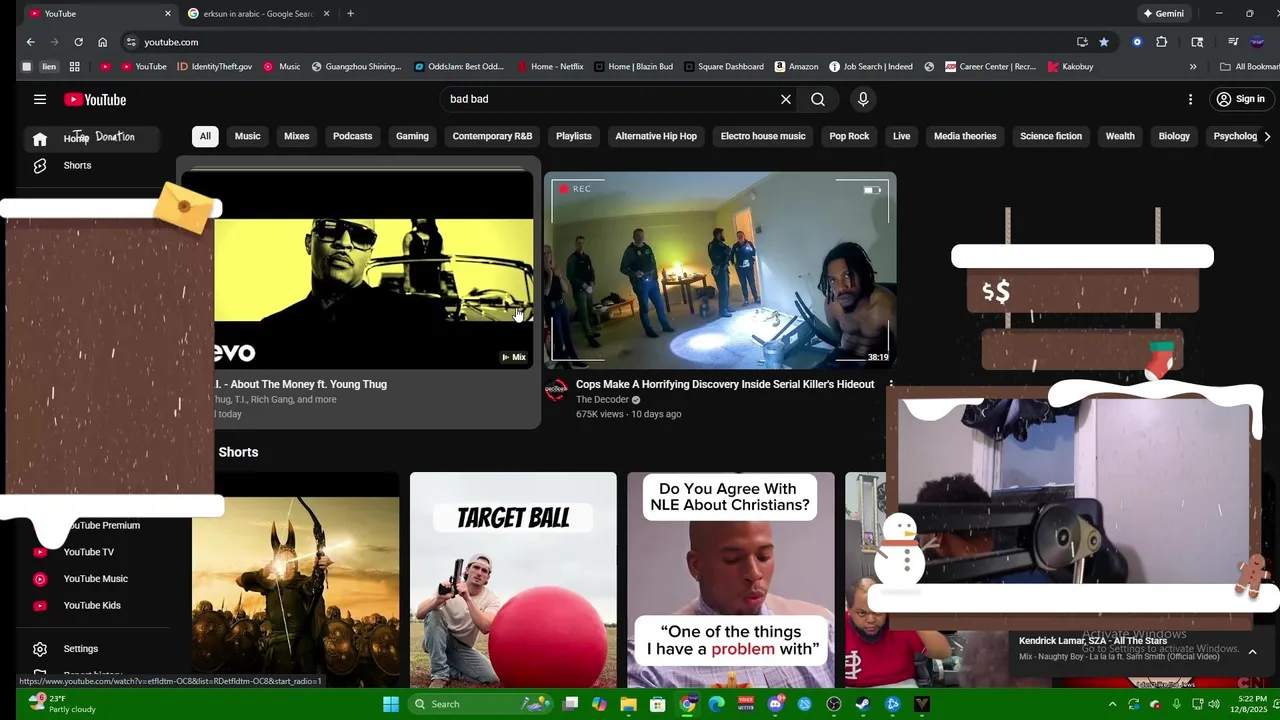Select the Gaming filter chip
Screen dimensions: 1280x720
[x=412, y=136]
